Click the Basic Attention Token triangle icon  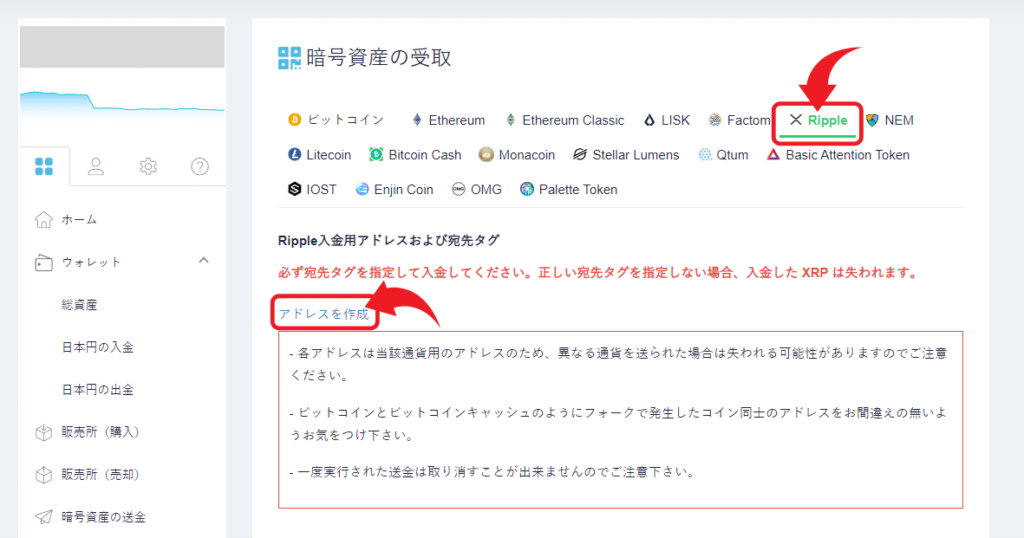point(773,154)
